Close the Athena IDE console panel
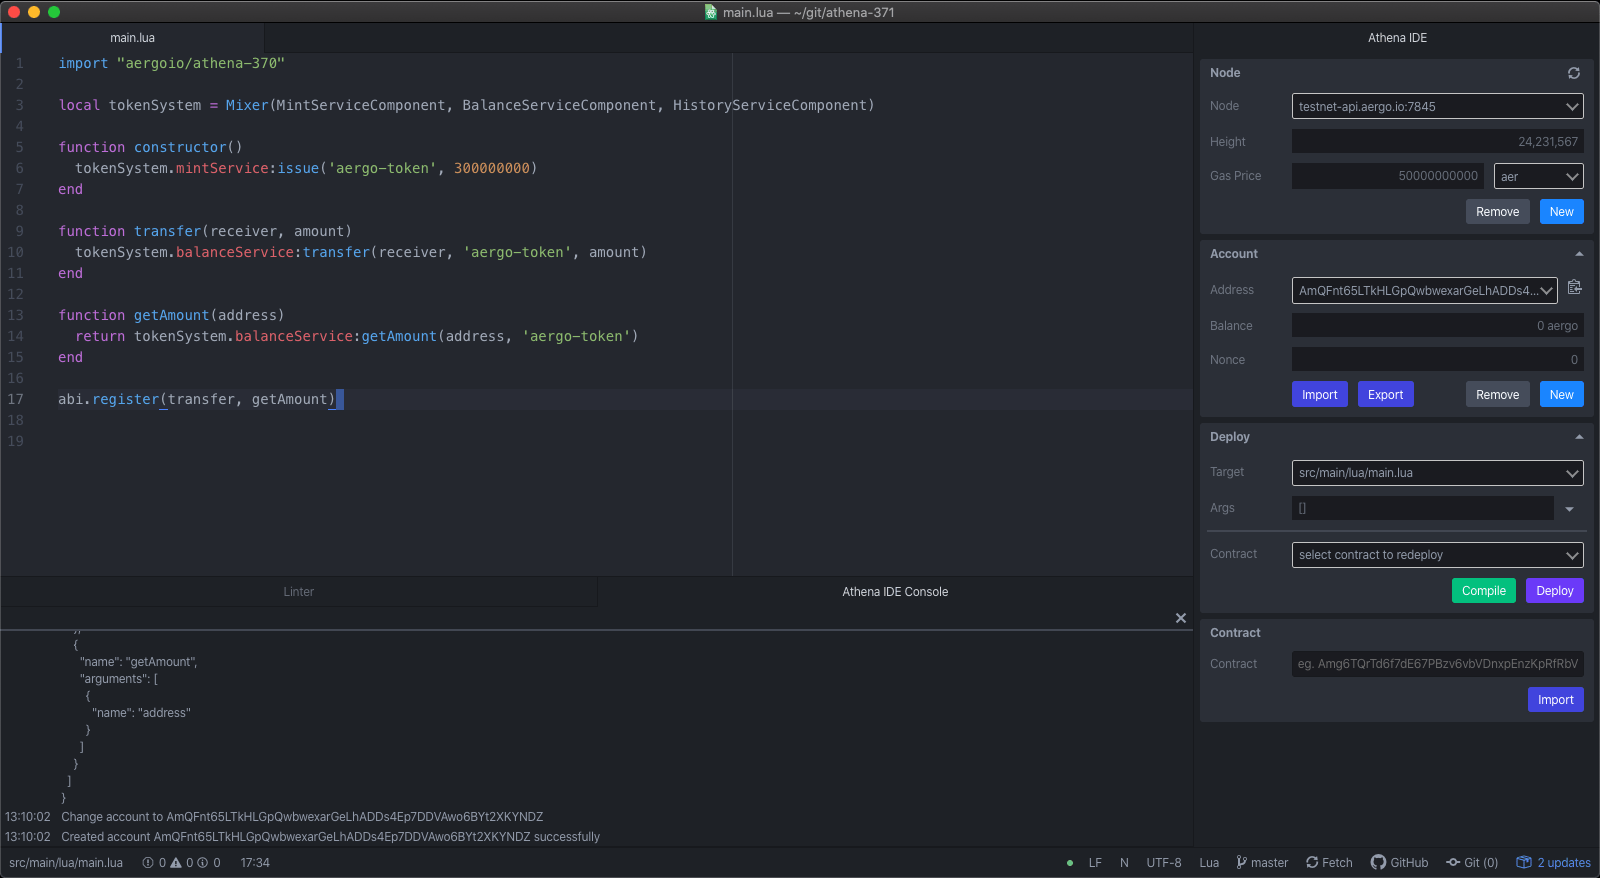This screenshot has width=1600, height=878. coord(1180,618)
